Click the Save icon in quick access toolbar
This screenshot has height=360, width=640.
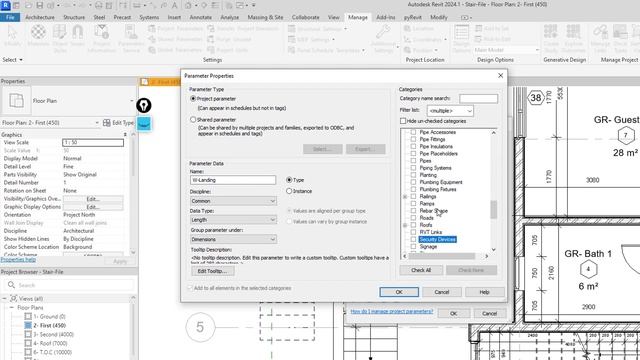click(40, 5)
